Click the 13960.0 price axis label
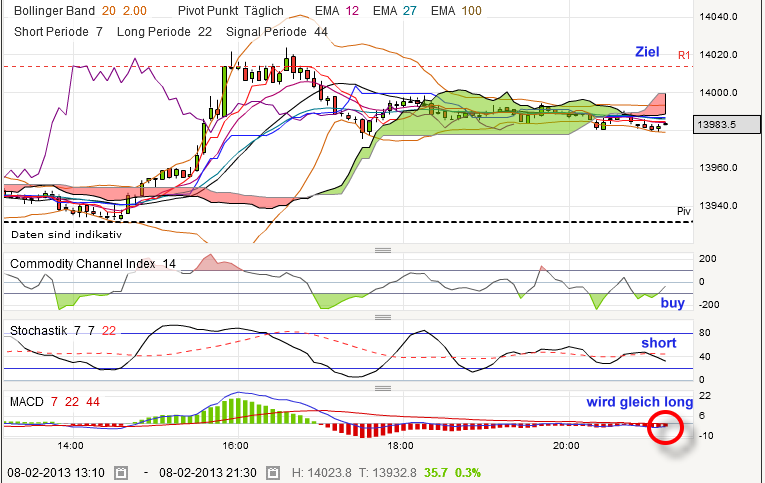Viewport: 765px width, 483px height. click(718, 168)
